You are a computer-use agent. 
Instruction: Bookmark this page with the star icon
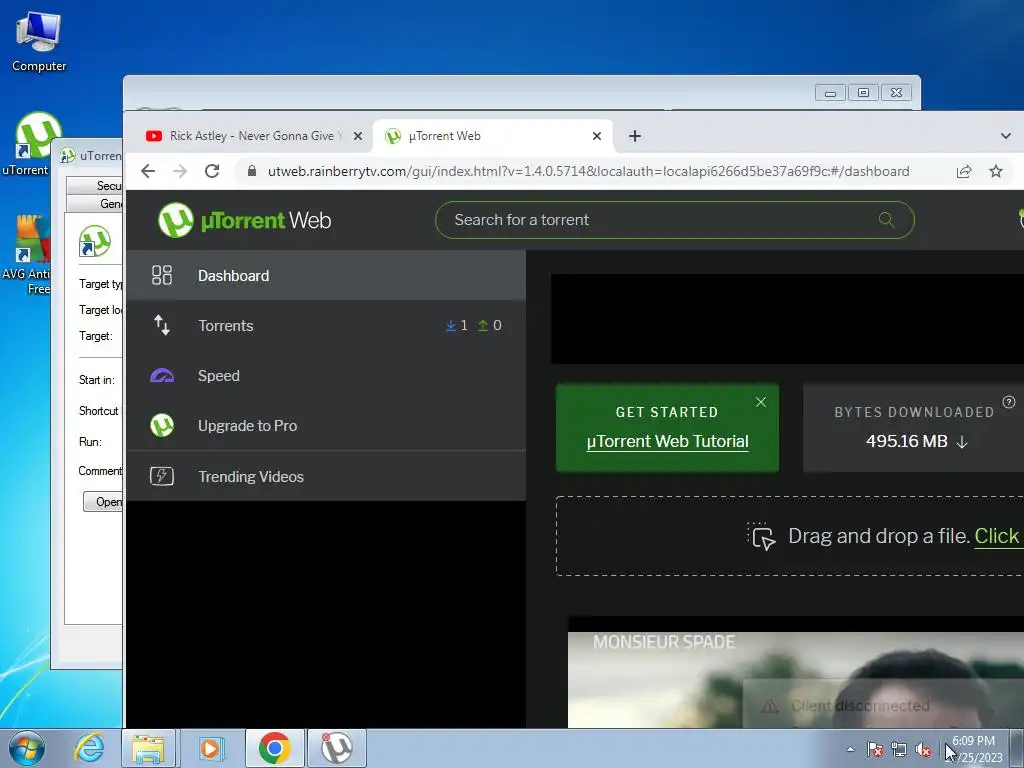point(996,171)
